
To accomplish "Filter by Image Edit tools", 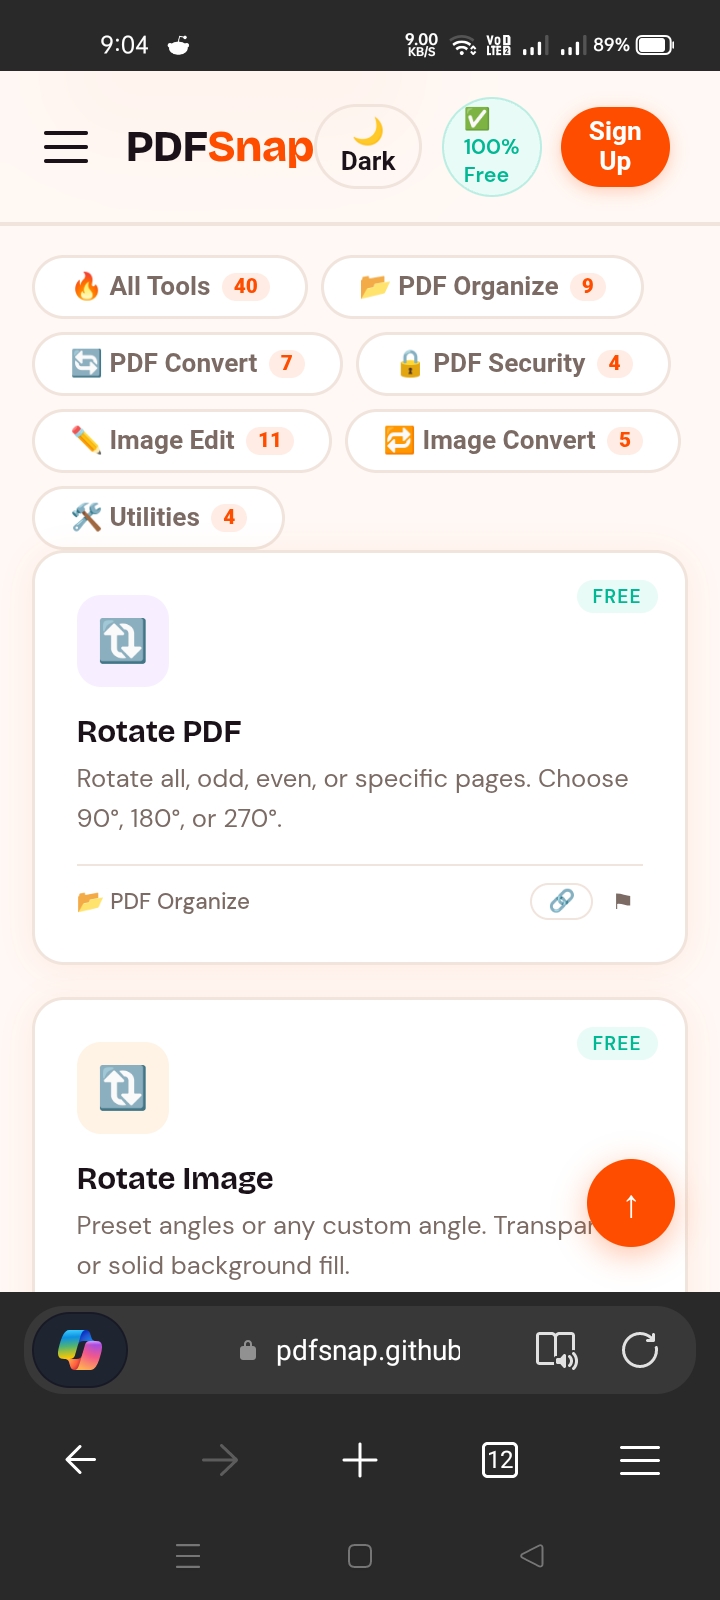I will pos(182,441).
